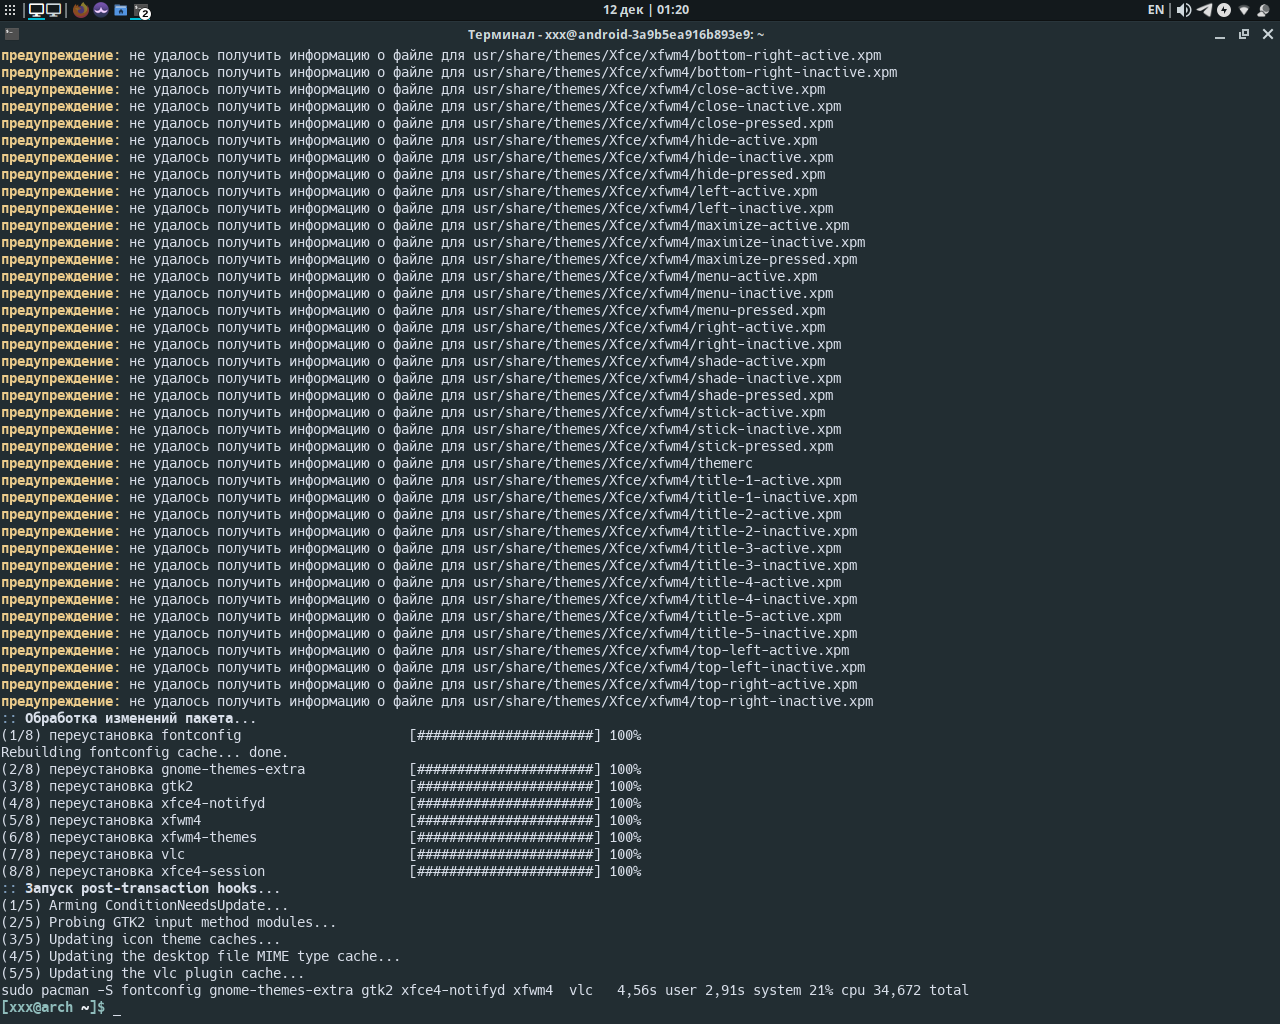
Task: Select the terminal taskbar button
Action: pyautogui.click(x=141, y=11)
